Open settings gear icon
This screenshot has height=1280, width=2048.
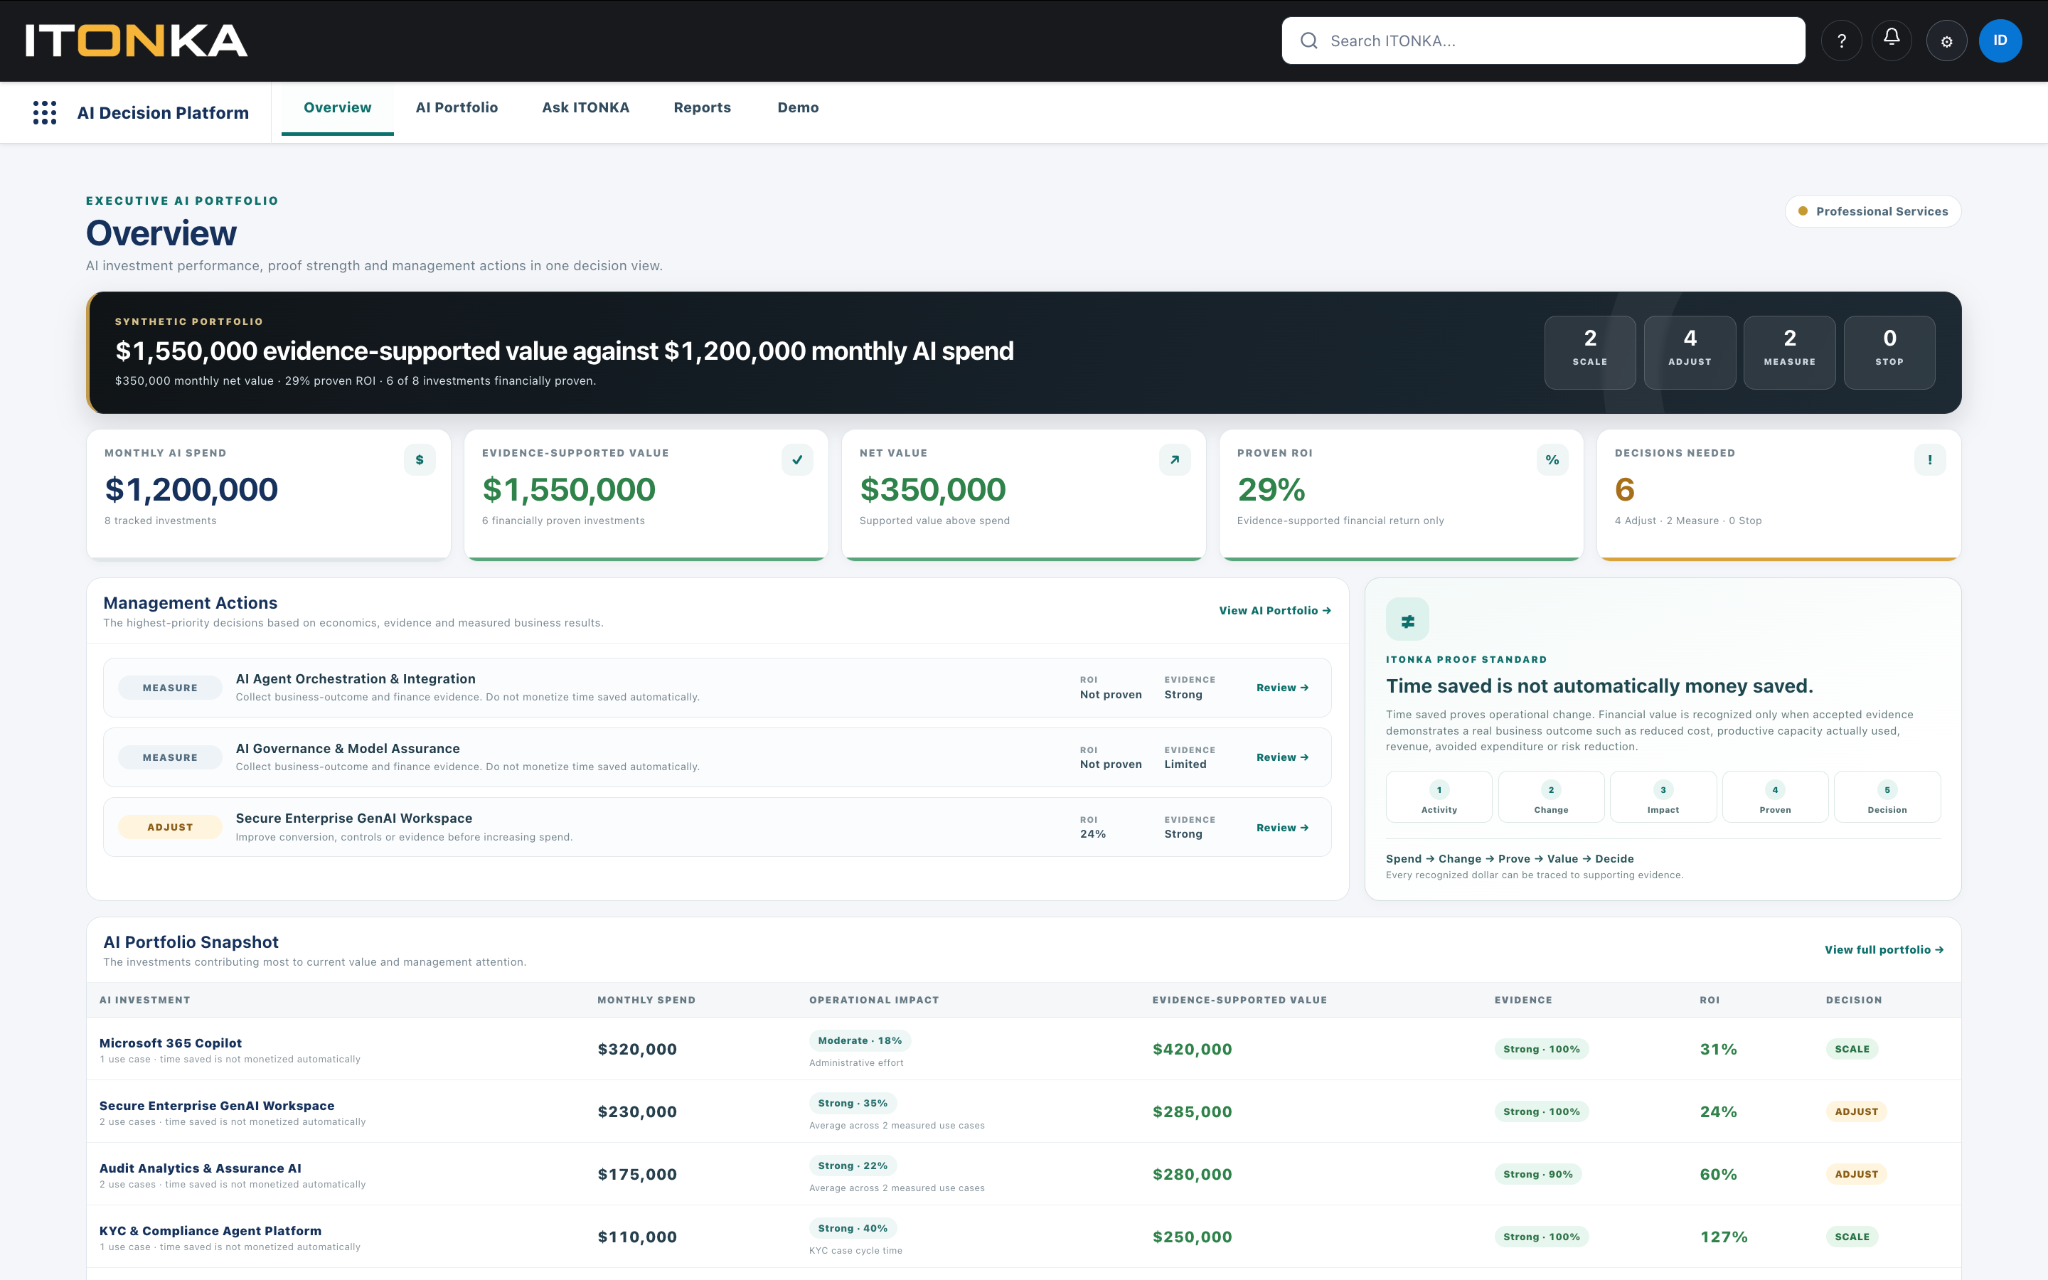coord(1946,41)
